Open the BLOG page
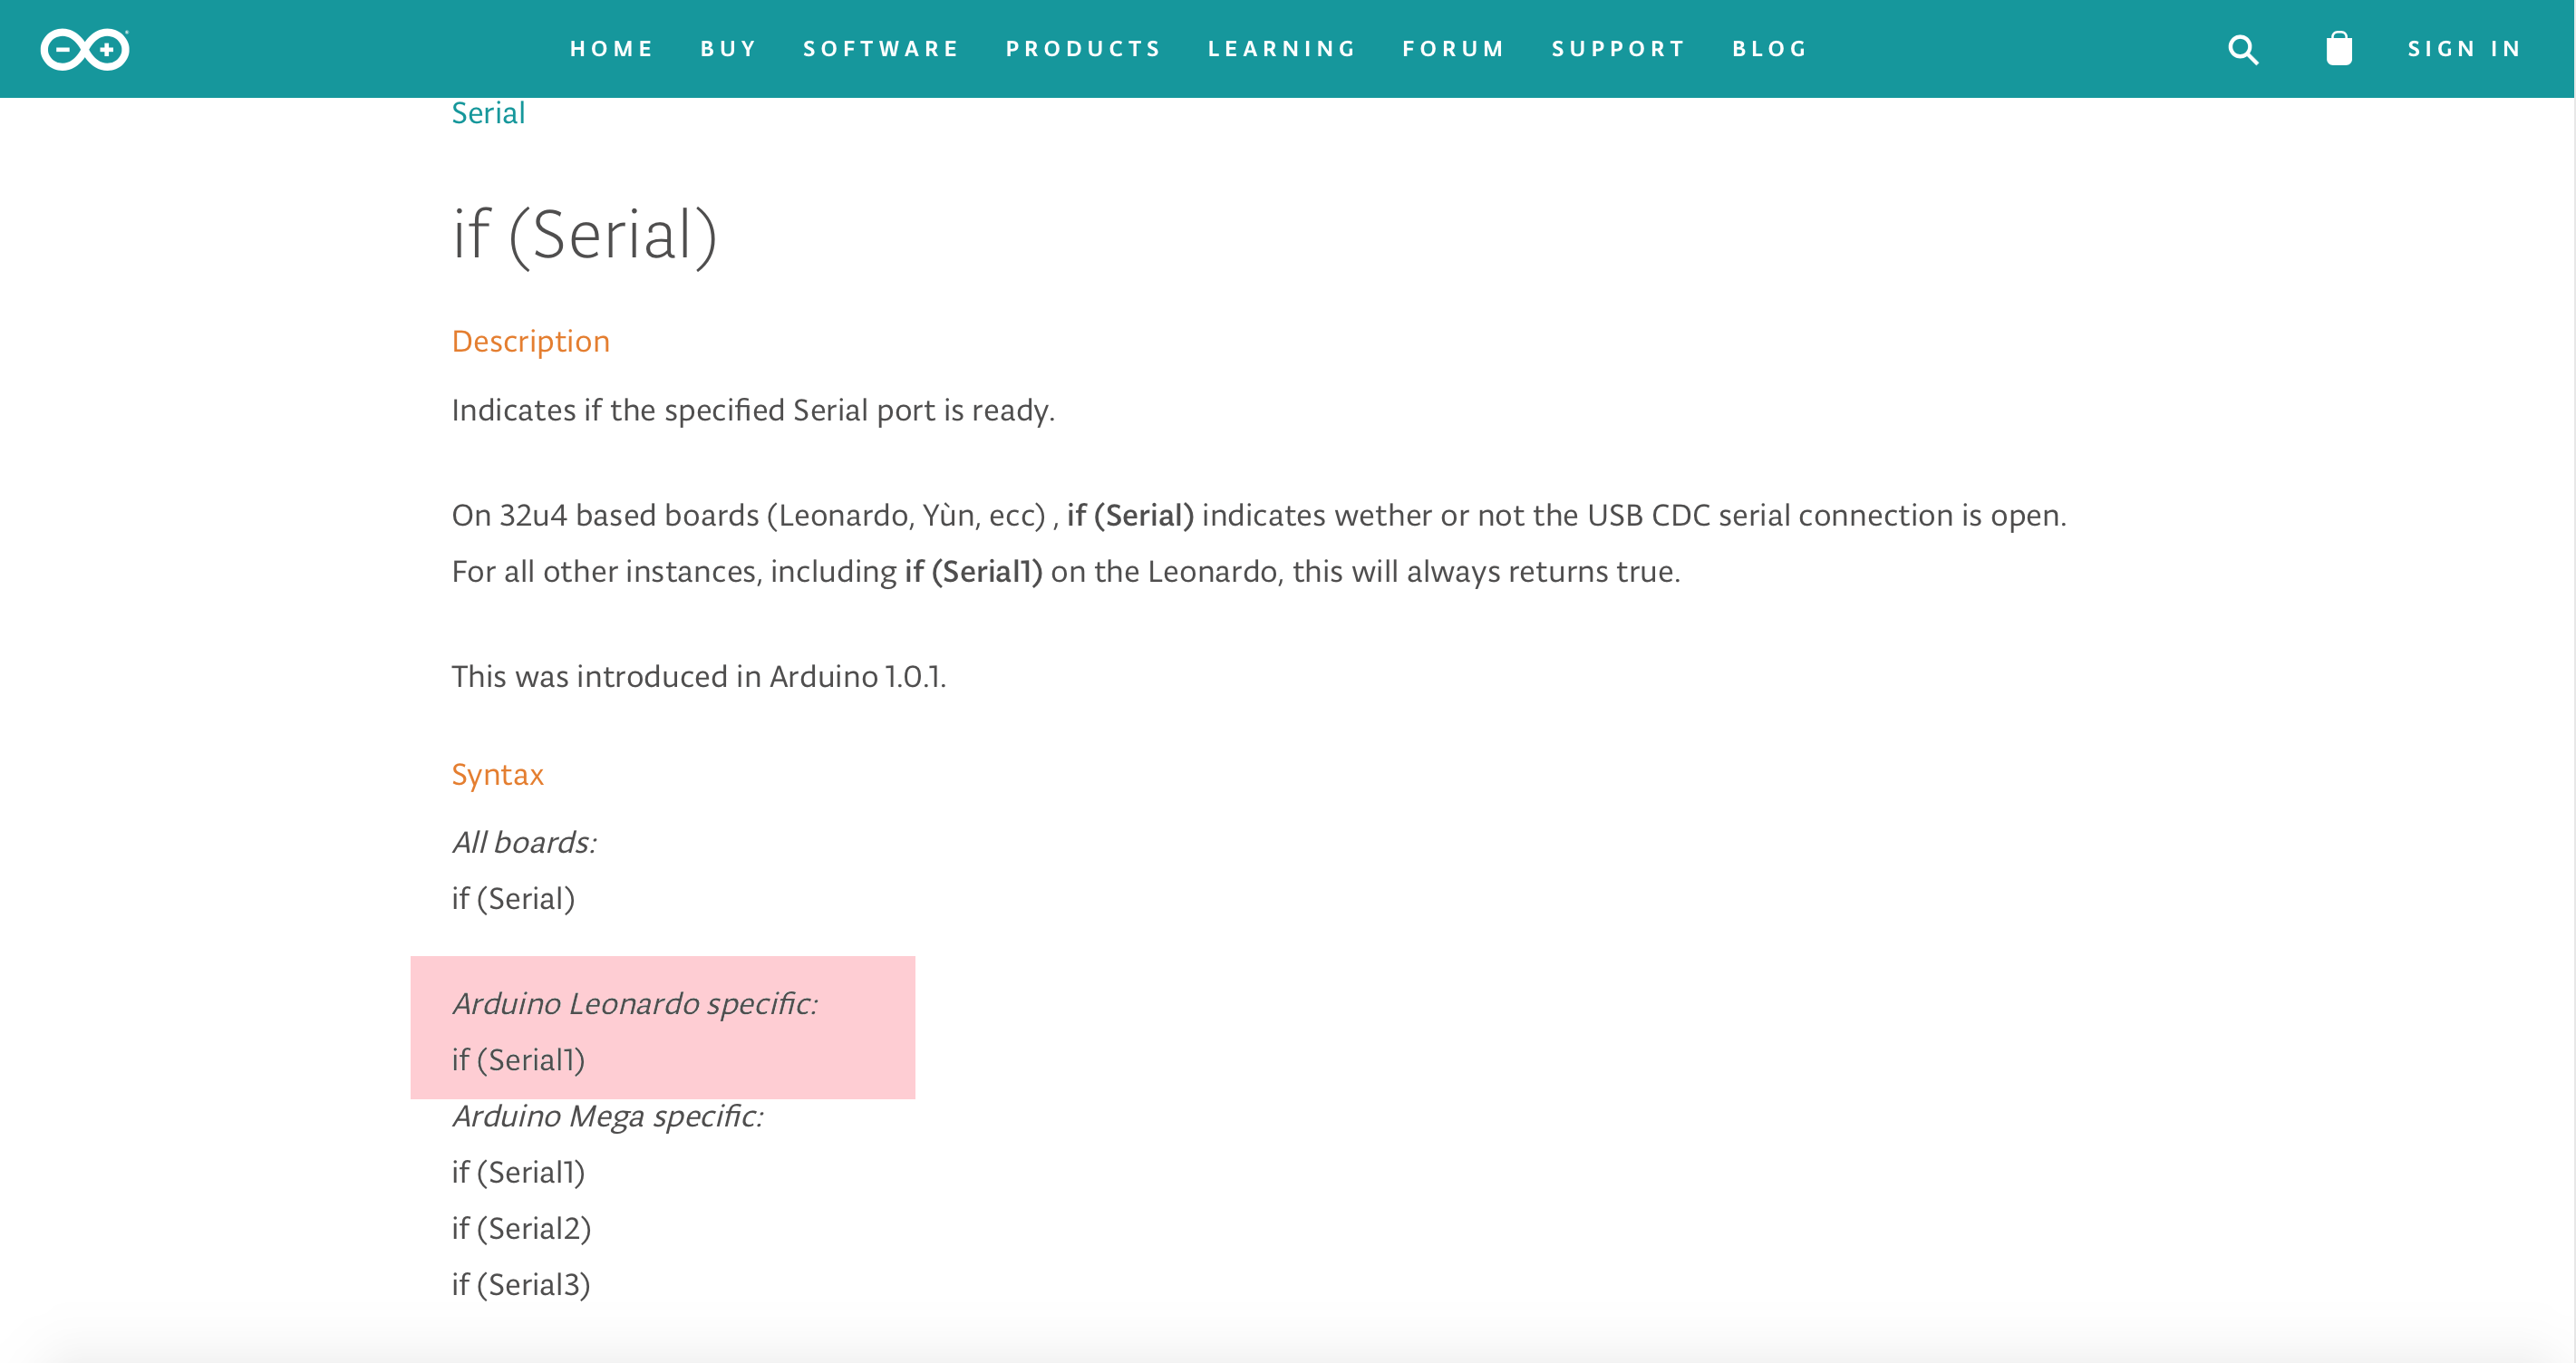2576x1363 pixels. click(1768, 48)
